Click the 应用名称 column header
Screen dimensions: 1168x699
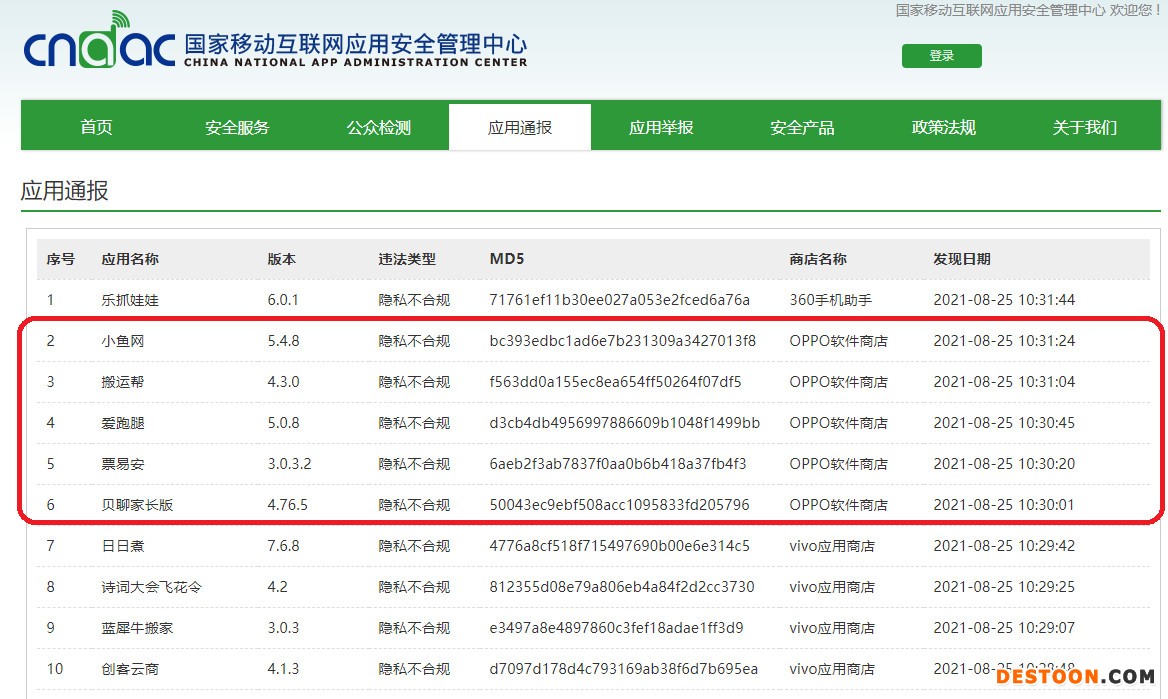(130, 259)
